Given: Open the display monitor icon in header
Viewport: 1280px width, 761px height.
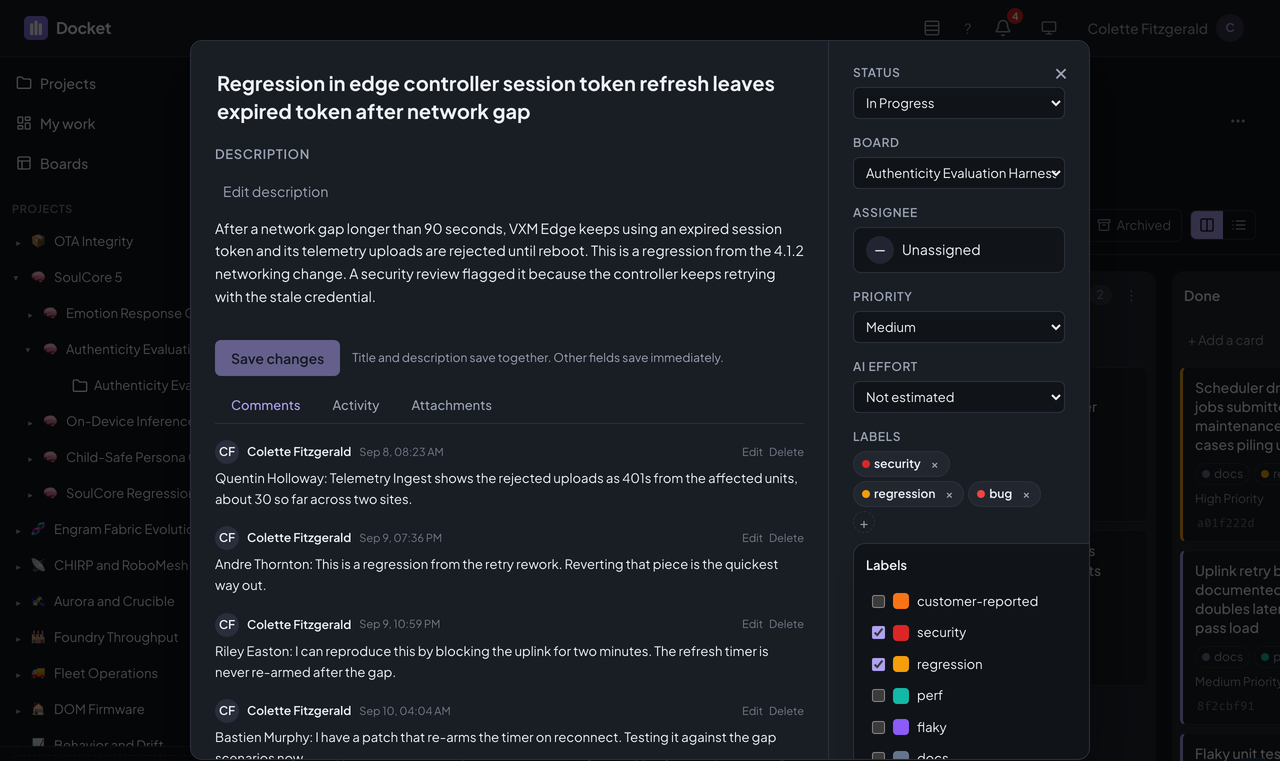Looking at the screenshot, I should click(x=1049, y=28).
